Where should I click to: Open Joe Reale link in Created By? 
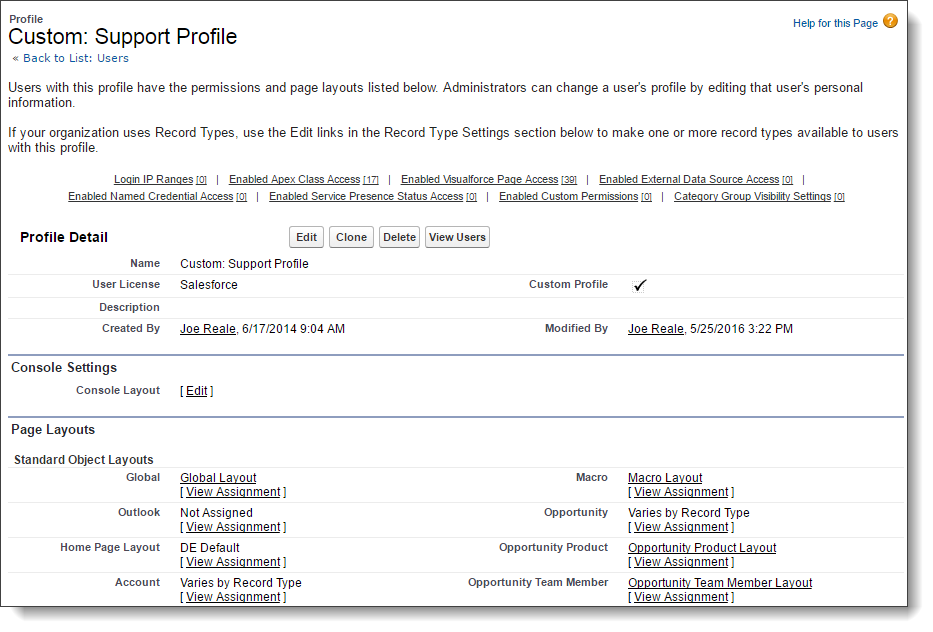tap(208, 329)
